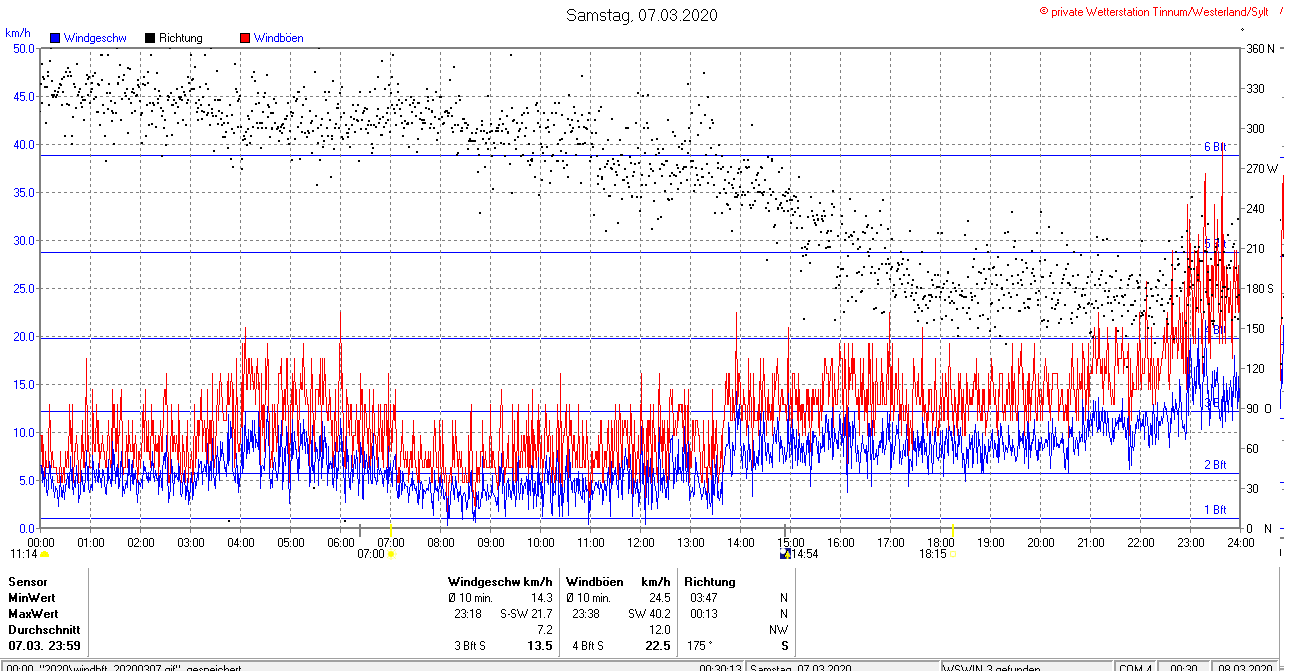This screenshot has width=1310, height=671.
Task: Click the 3 Bft S current wind entry
Action: (x=470, y=646)
